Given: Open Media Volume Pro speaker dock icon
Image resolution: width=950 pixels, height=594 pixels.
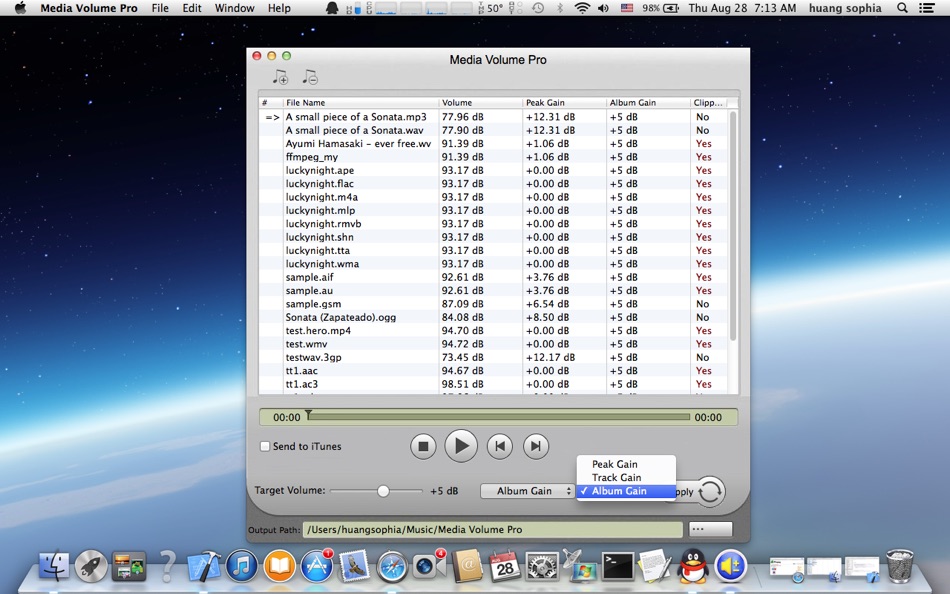Looking at the screenshot, I should [731, 566].
